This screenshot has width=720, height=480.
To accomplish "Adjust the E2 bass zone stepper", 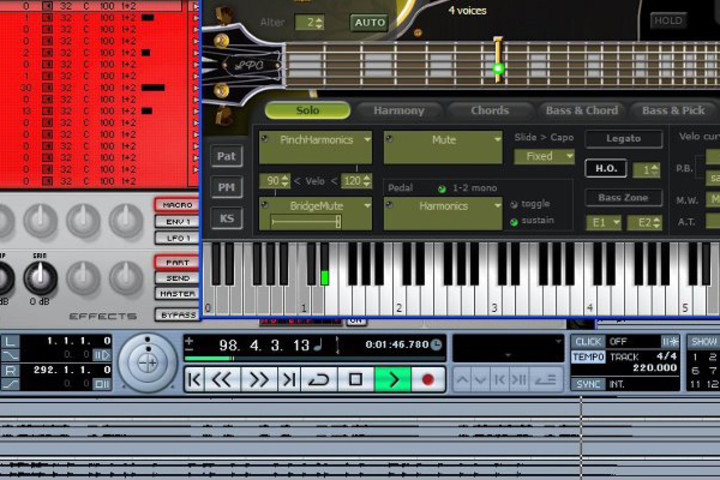I will pyautogui.click(x=657, y=223).
